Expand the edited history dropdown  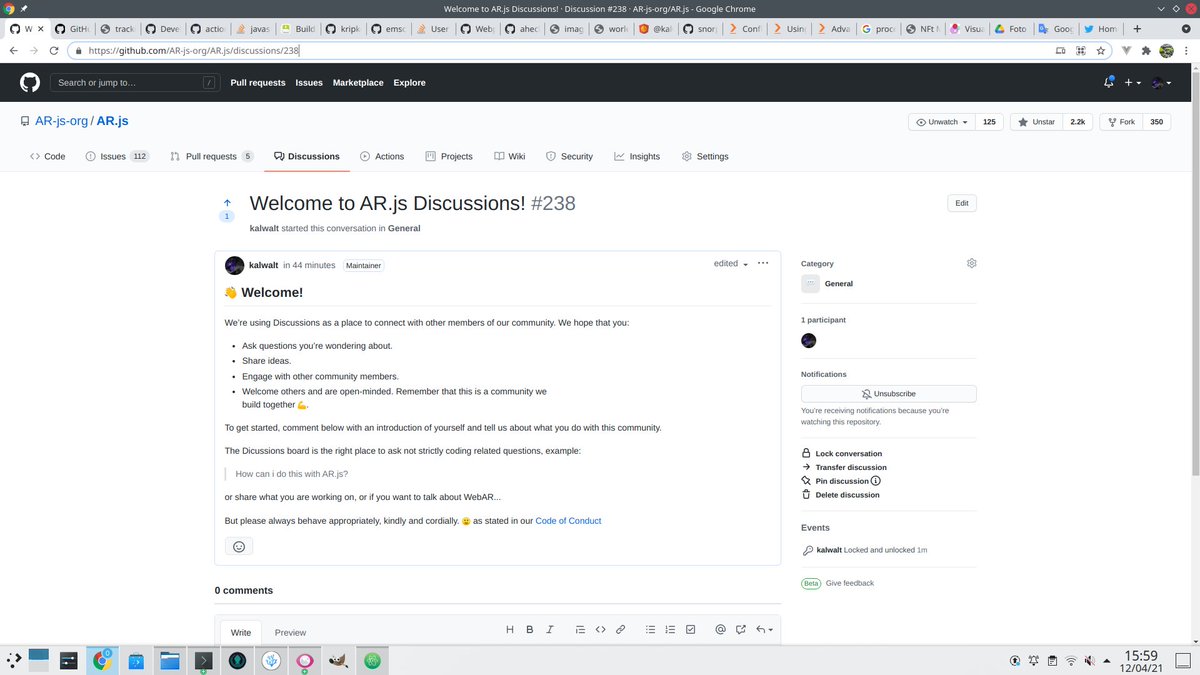731,264
